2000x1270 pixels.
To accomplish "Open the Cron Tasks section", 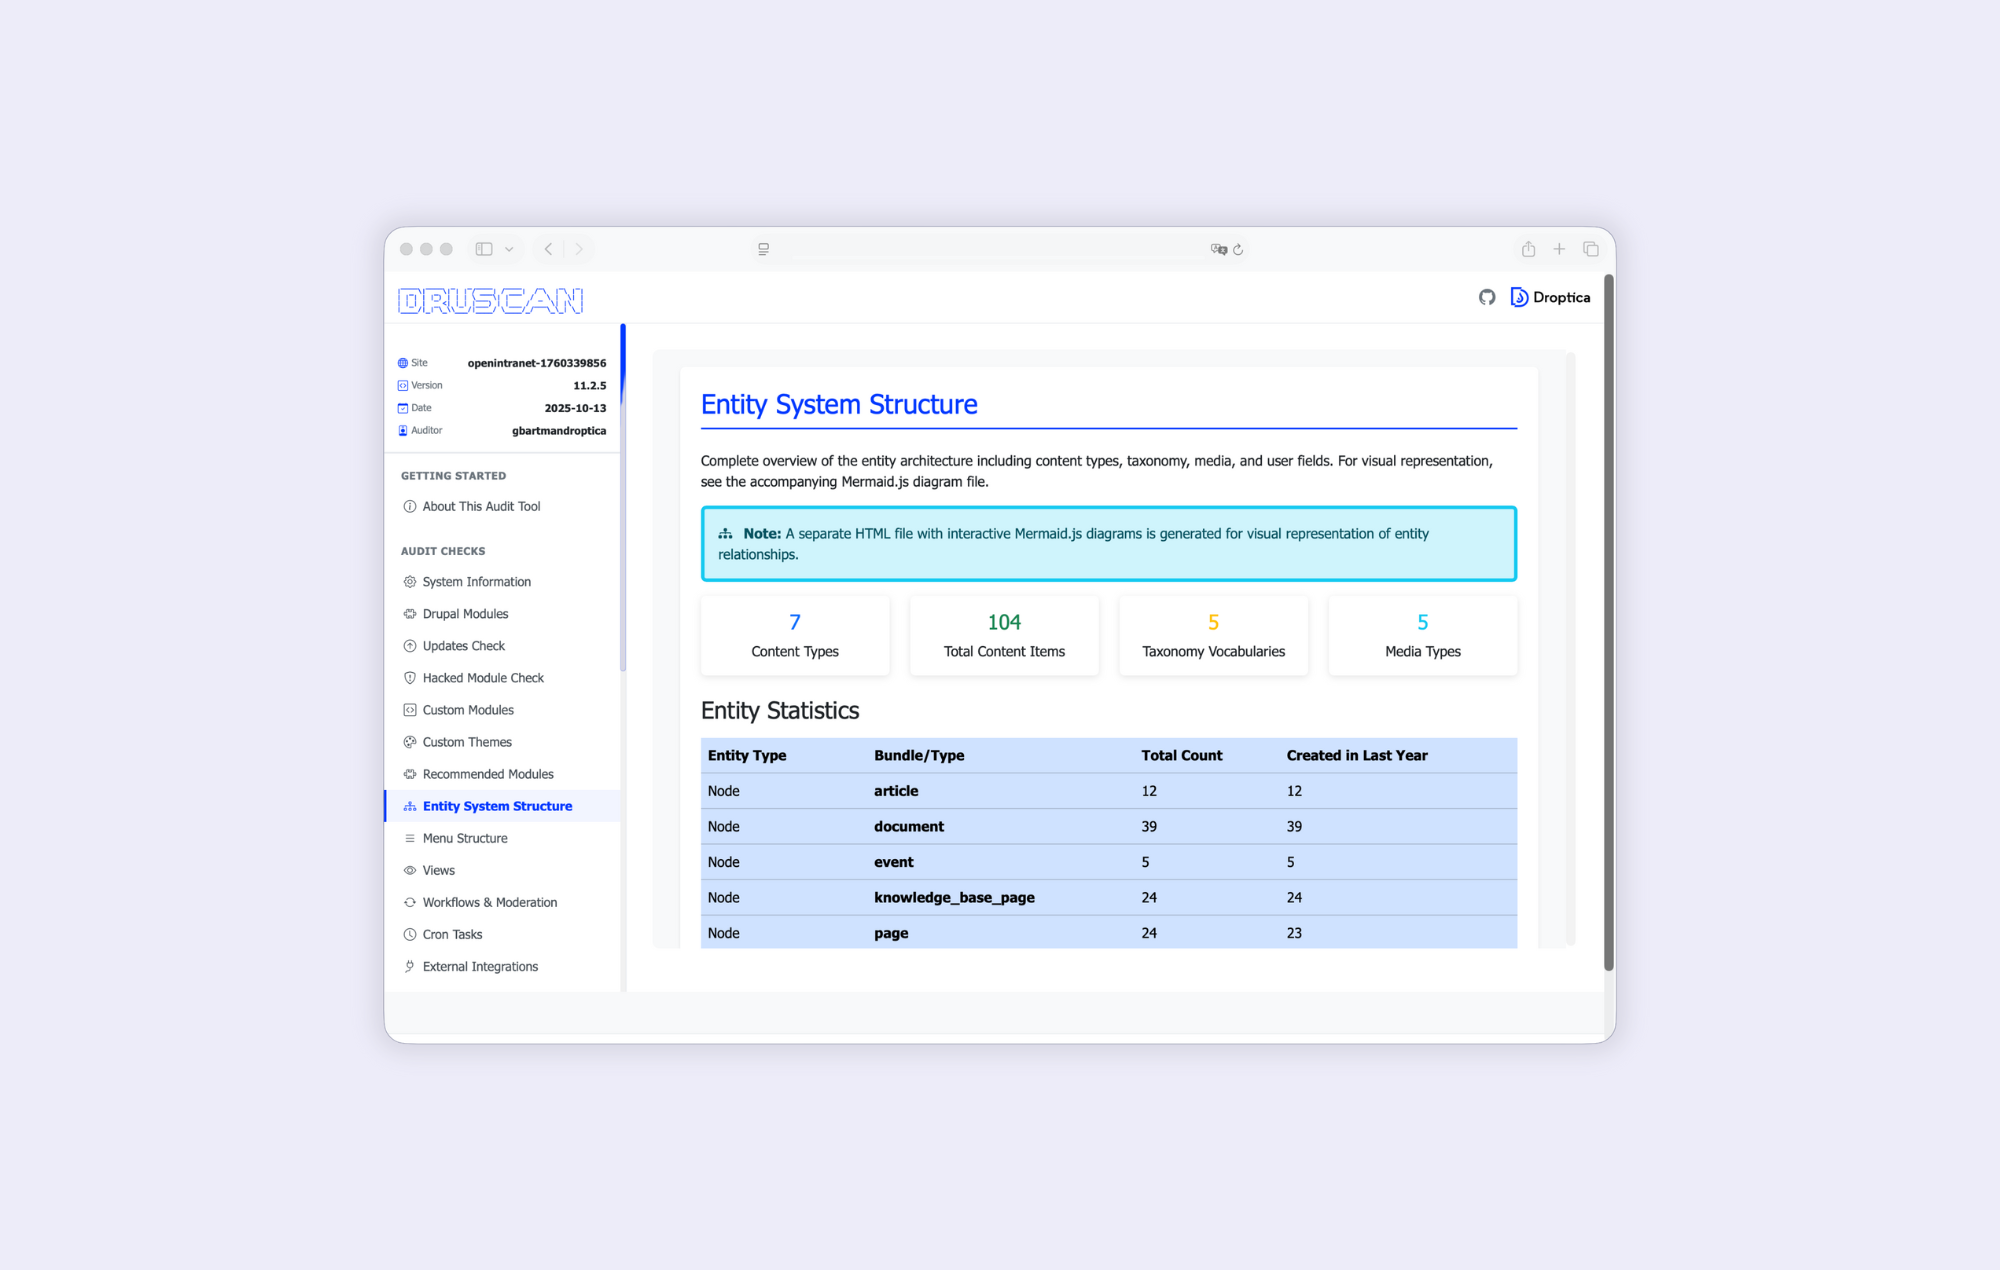I will pyautogui.click(x=452, y=934).
